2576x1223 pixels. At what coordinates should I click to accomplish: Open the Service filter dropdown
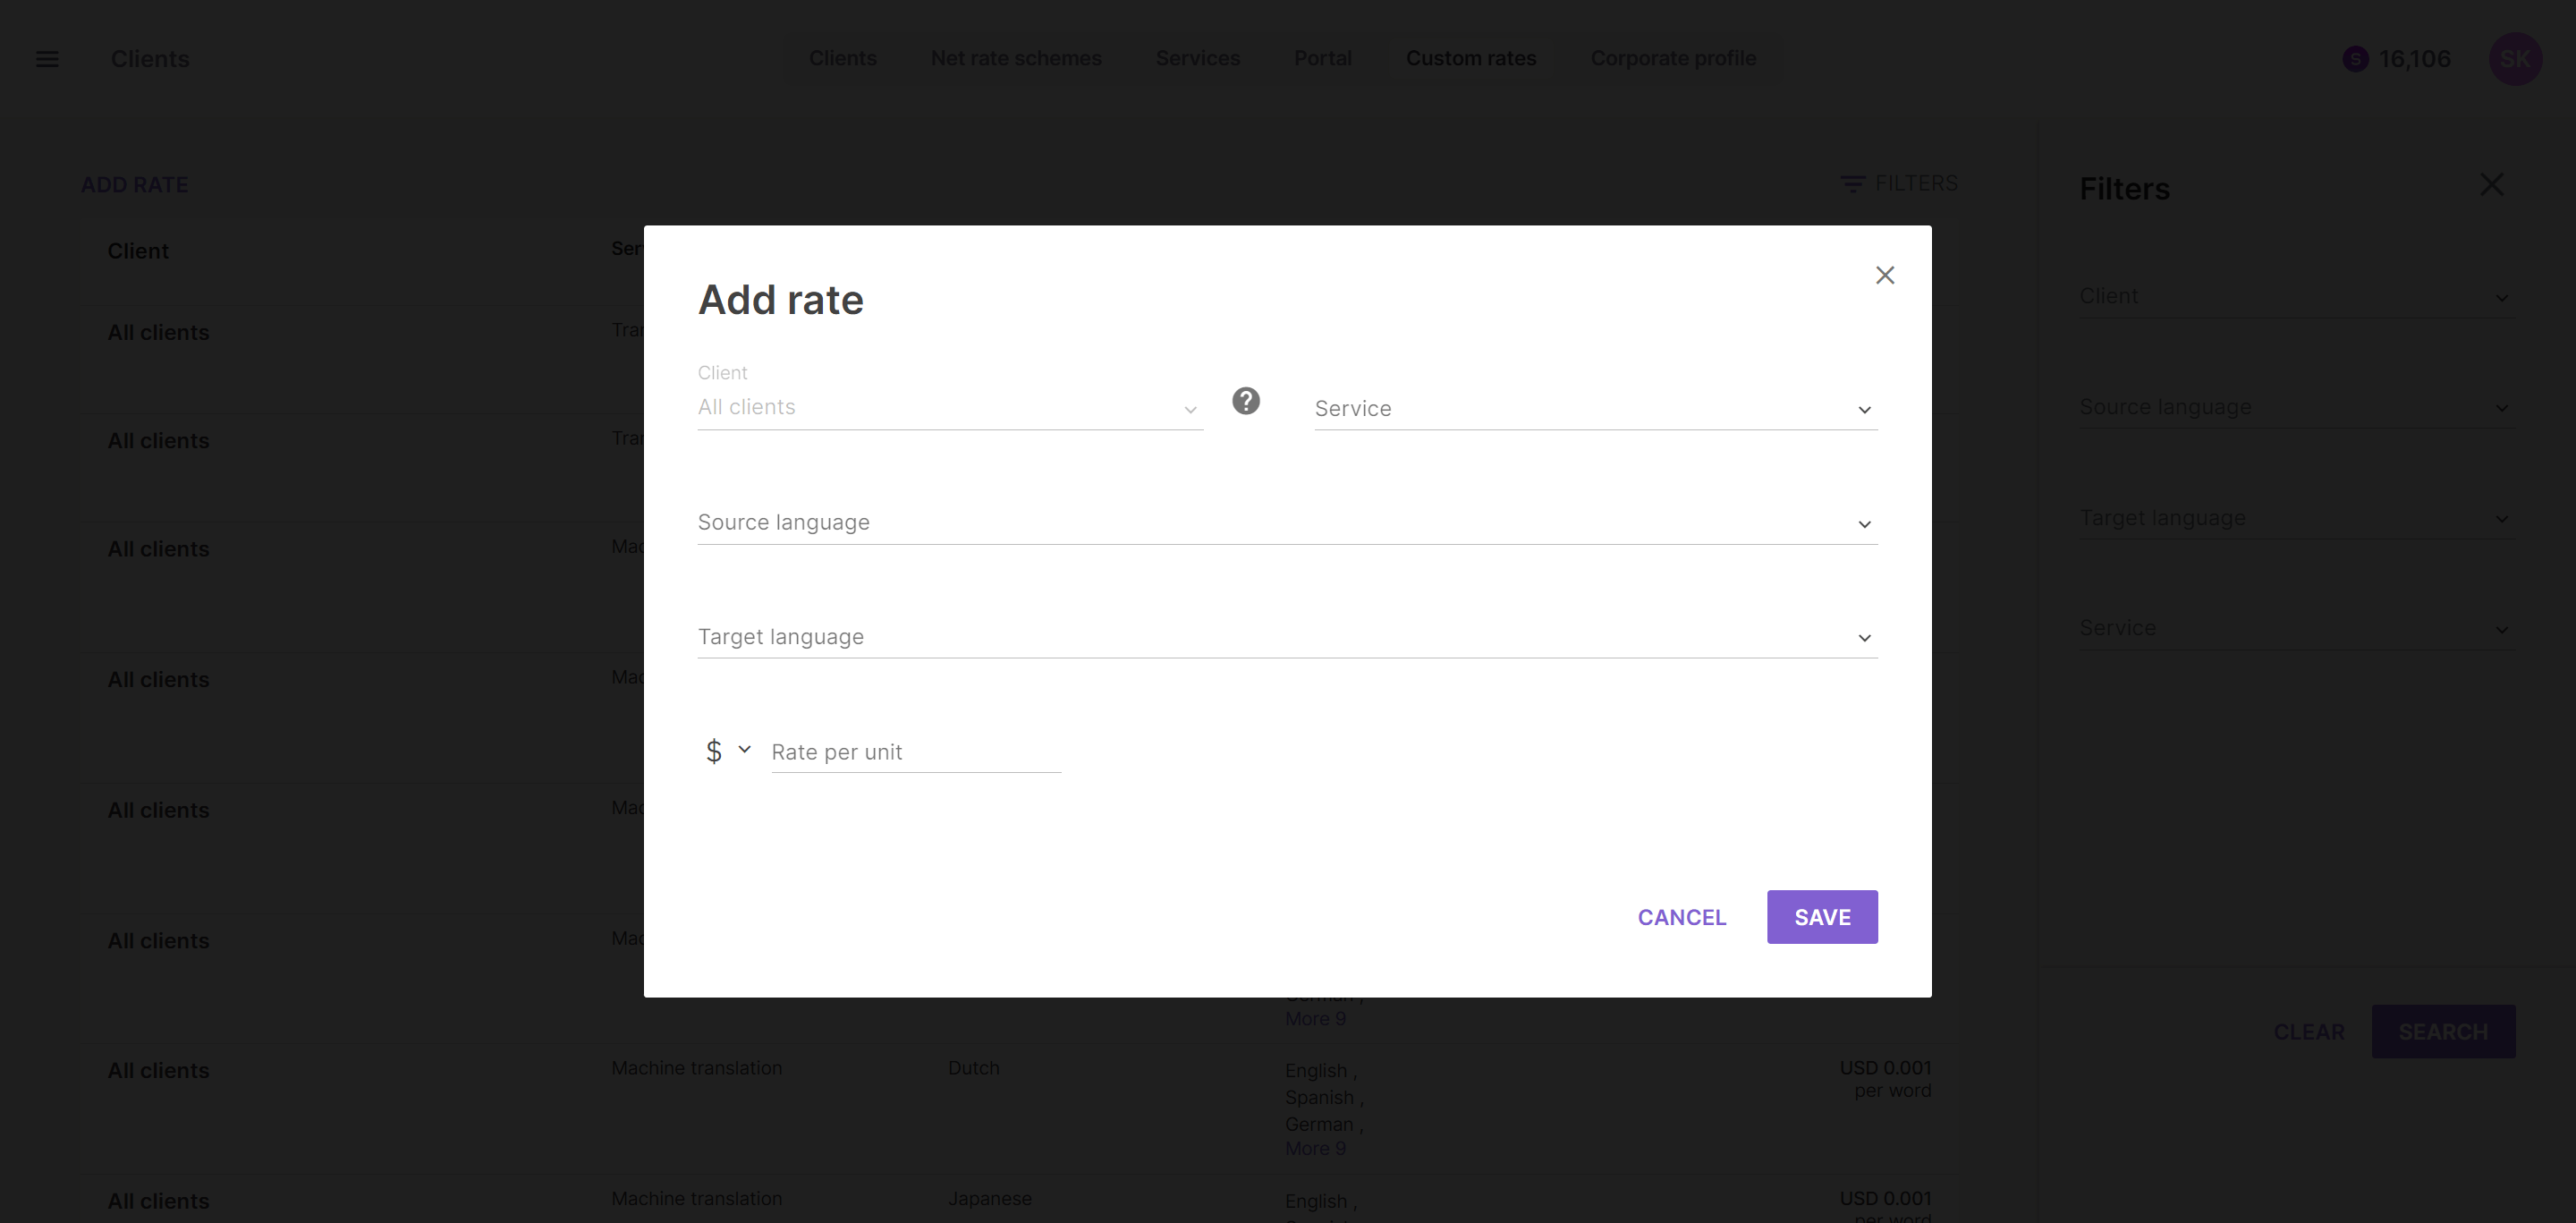pyautogui.click(x=2296, y=628)
